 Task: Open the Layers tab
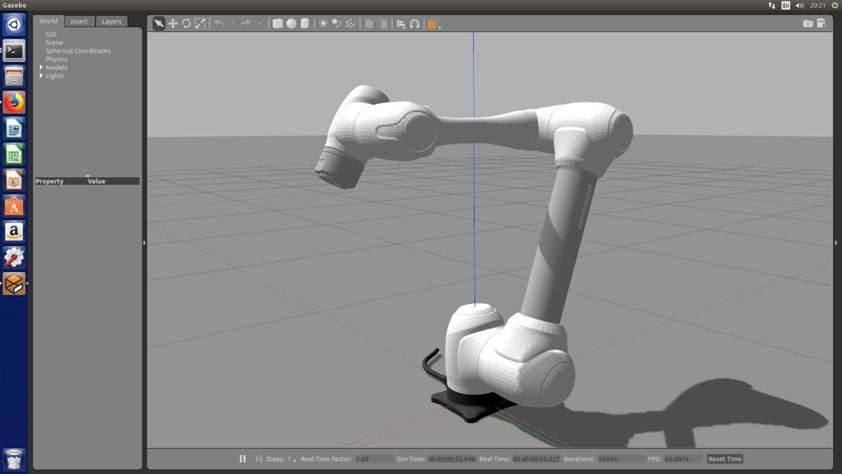pyautogui.click(x=111, y=21)
